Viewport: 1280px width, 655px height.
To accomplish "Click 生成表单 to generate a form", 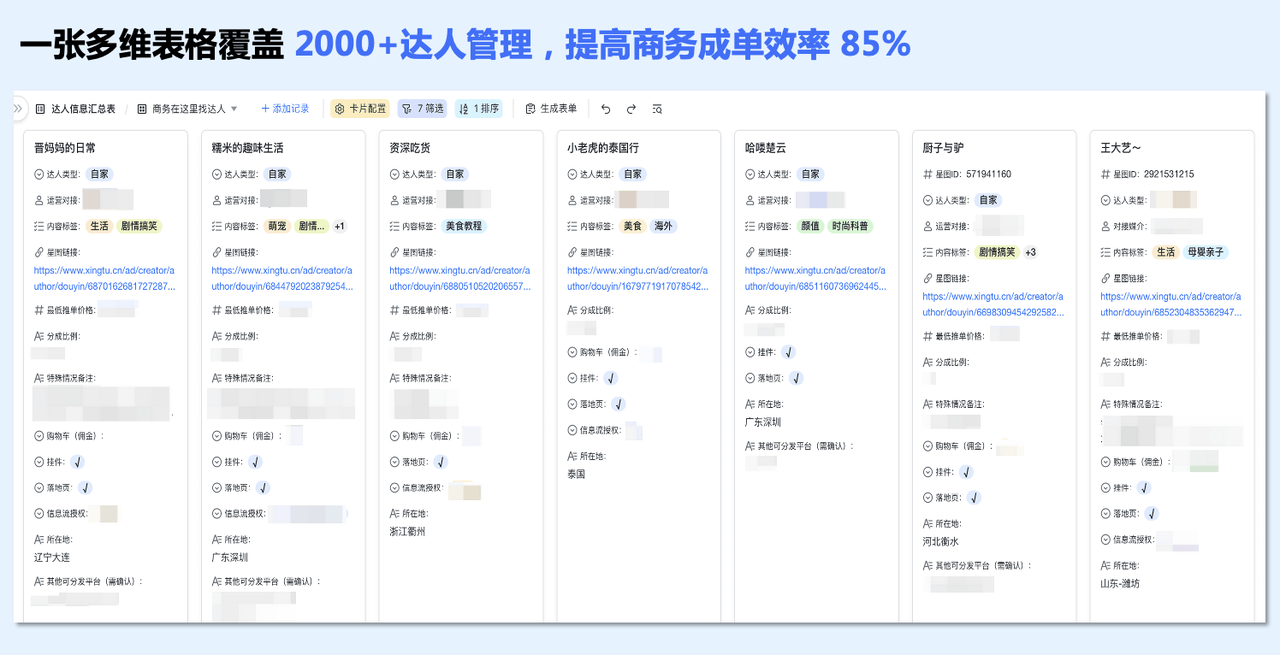I will pos(551,109).
